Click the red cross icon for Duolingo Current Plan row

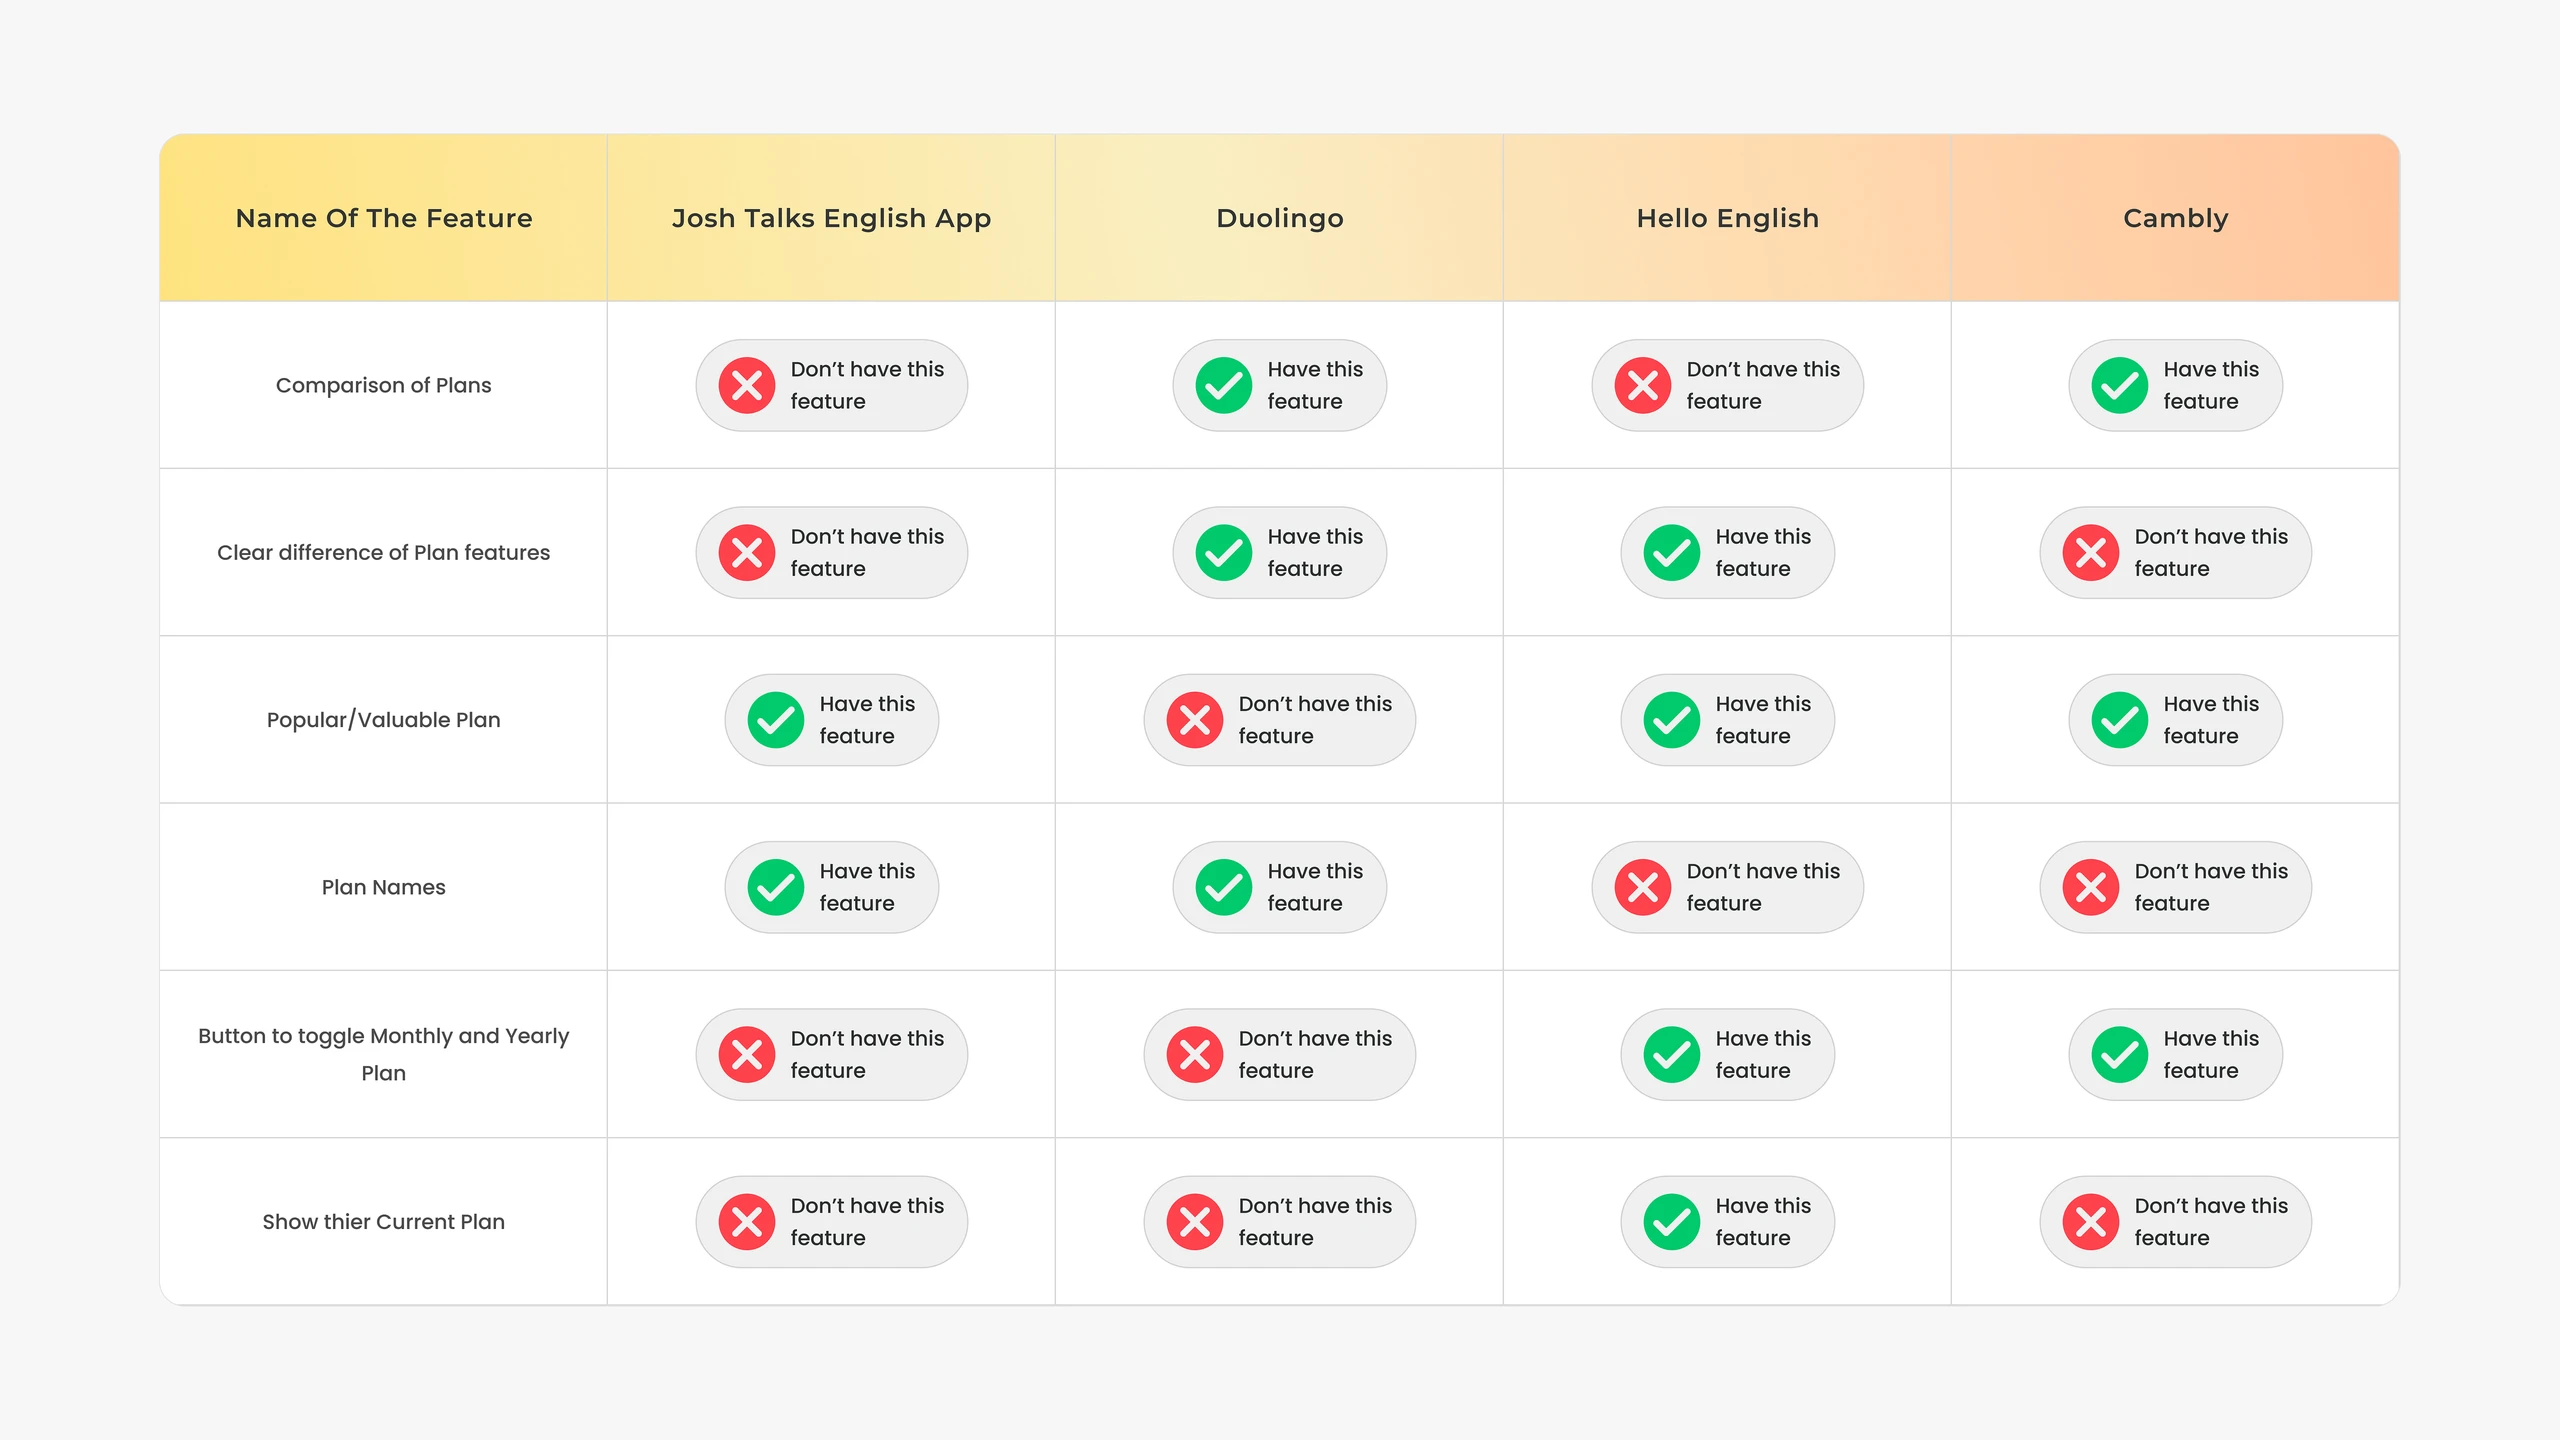pyautogui.click(x=1195, y=1222)
